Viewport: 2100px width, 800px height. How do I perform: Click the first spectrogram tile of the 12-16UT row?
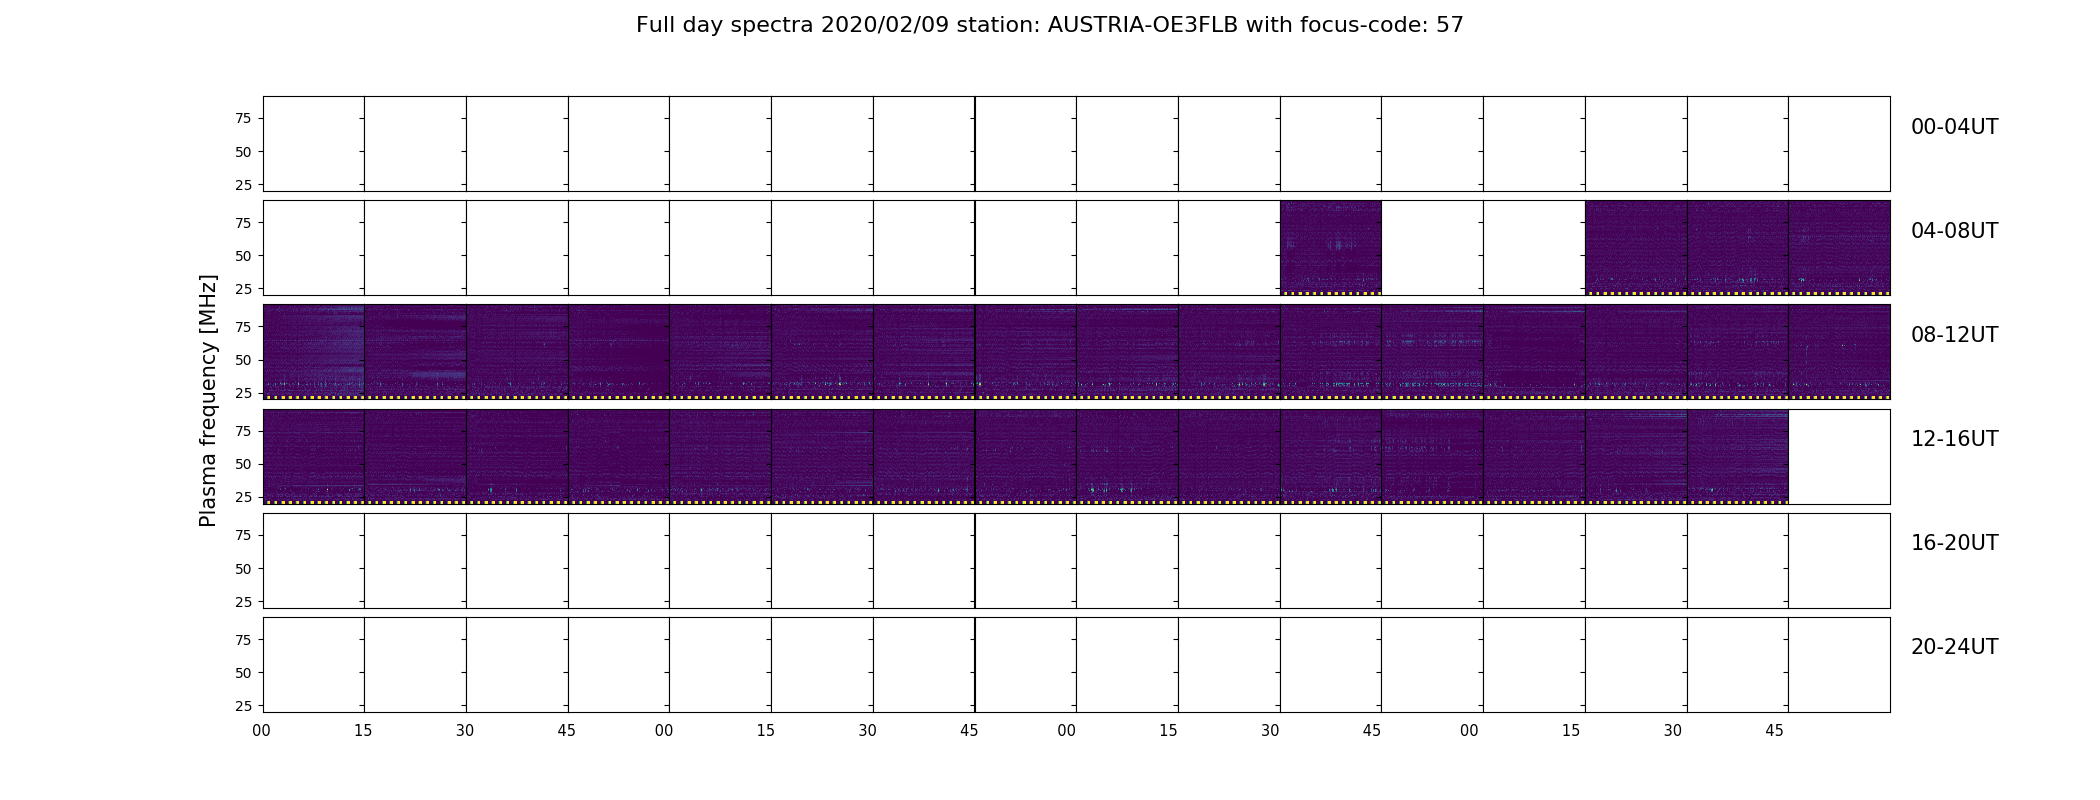[313, 456]
